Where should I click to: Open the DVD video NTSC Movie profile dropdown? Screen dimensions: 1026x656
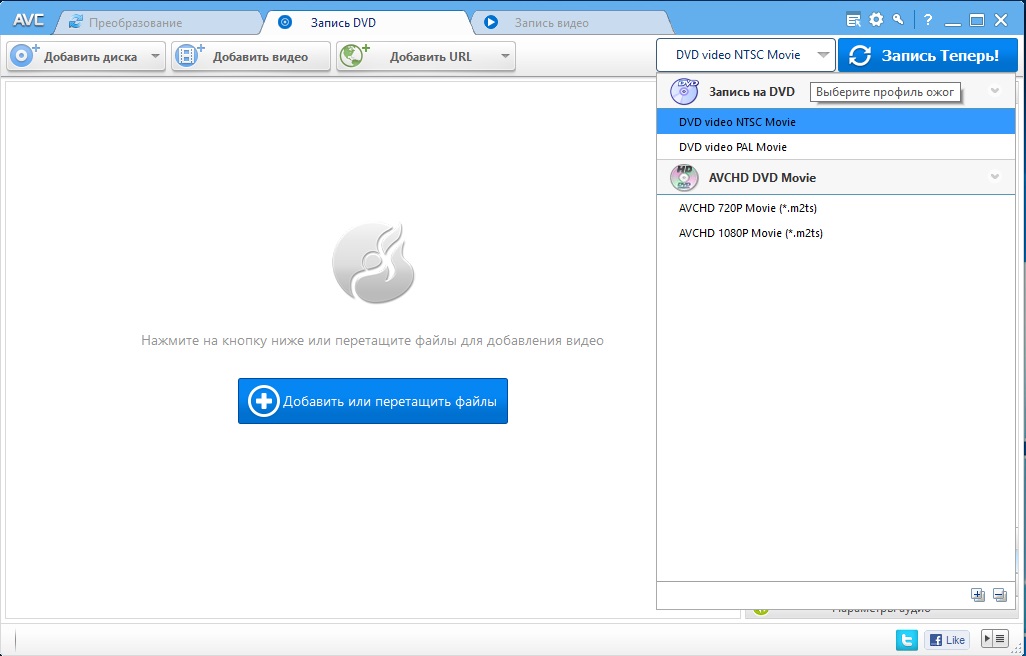tap(746, 55)
